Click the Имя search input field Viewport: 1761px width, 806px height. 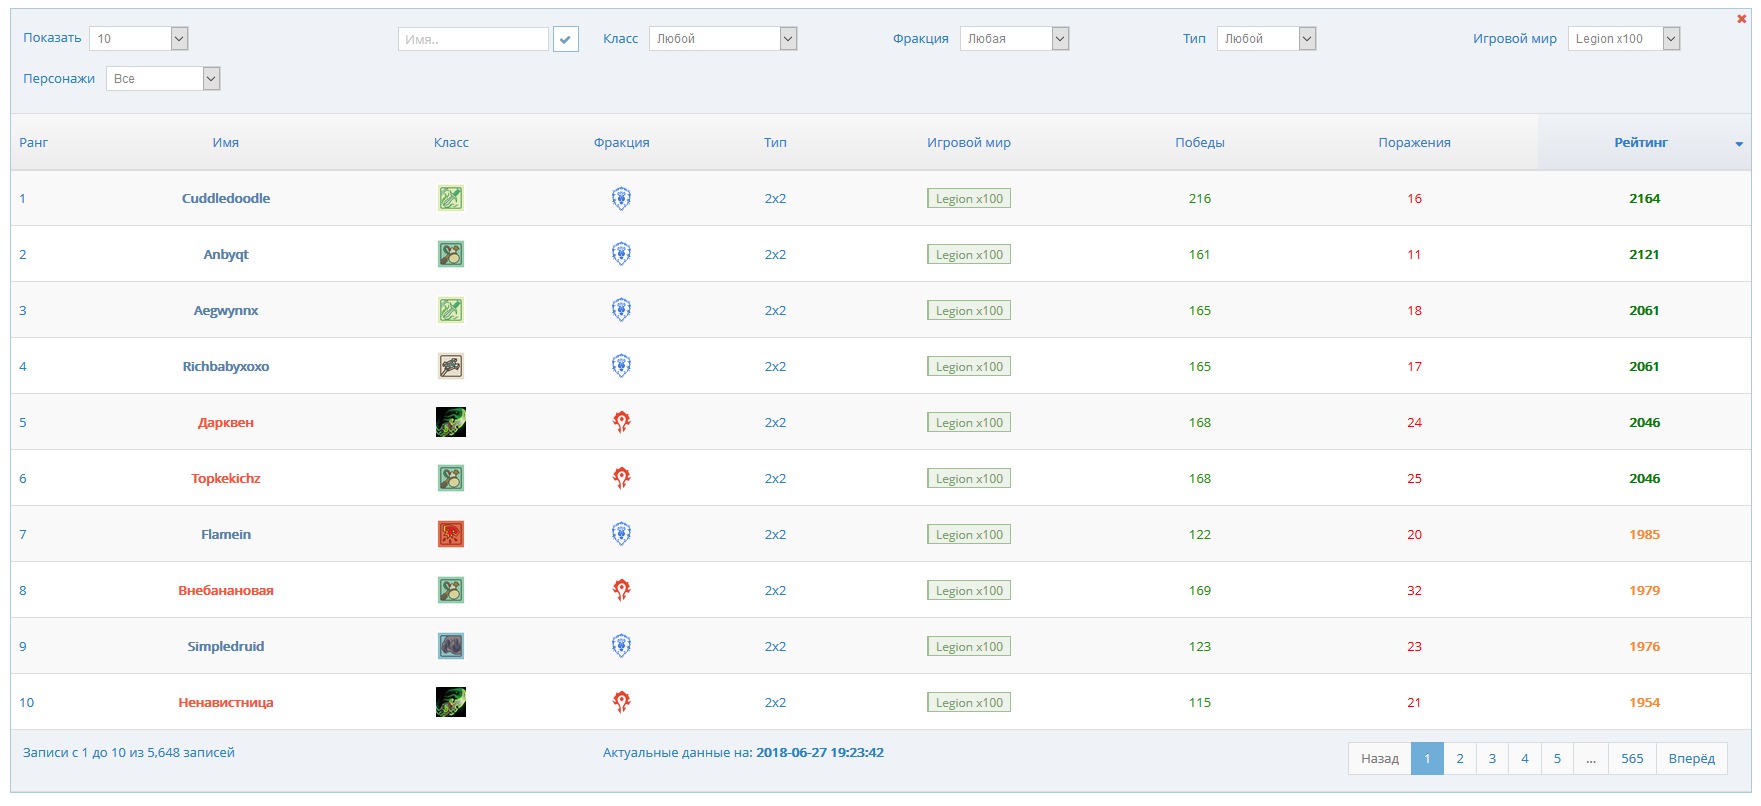473,39
